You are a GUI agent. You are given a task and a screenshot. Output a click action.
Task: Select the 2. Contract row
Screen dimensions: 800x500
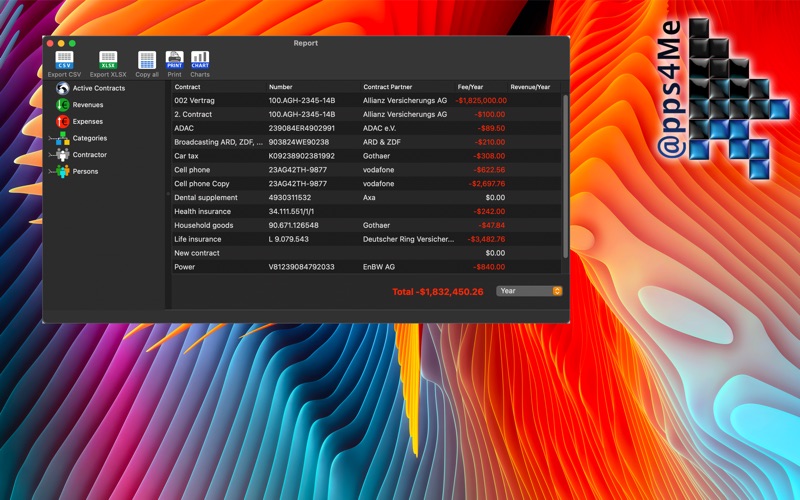[x=366, y=114]
